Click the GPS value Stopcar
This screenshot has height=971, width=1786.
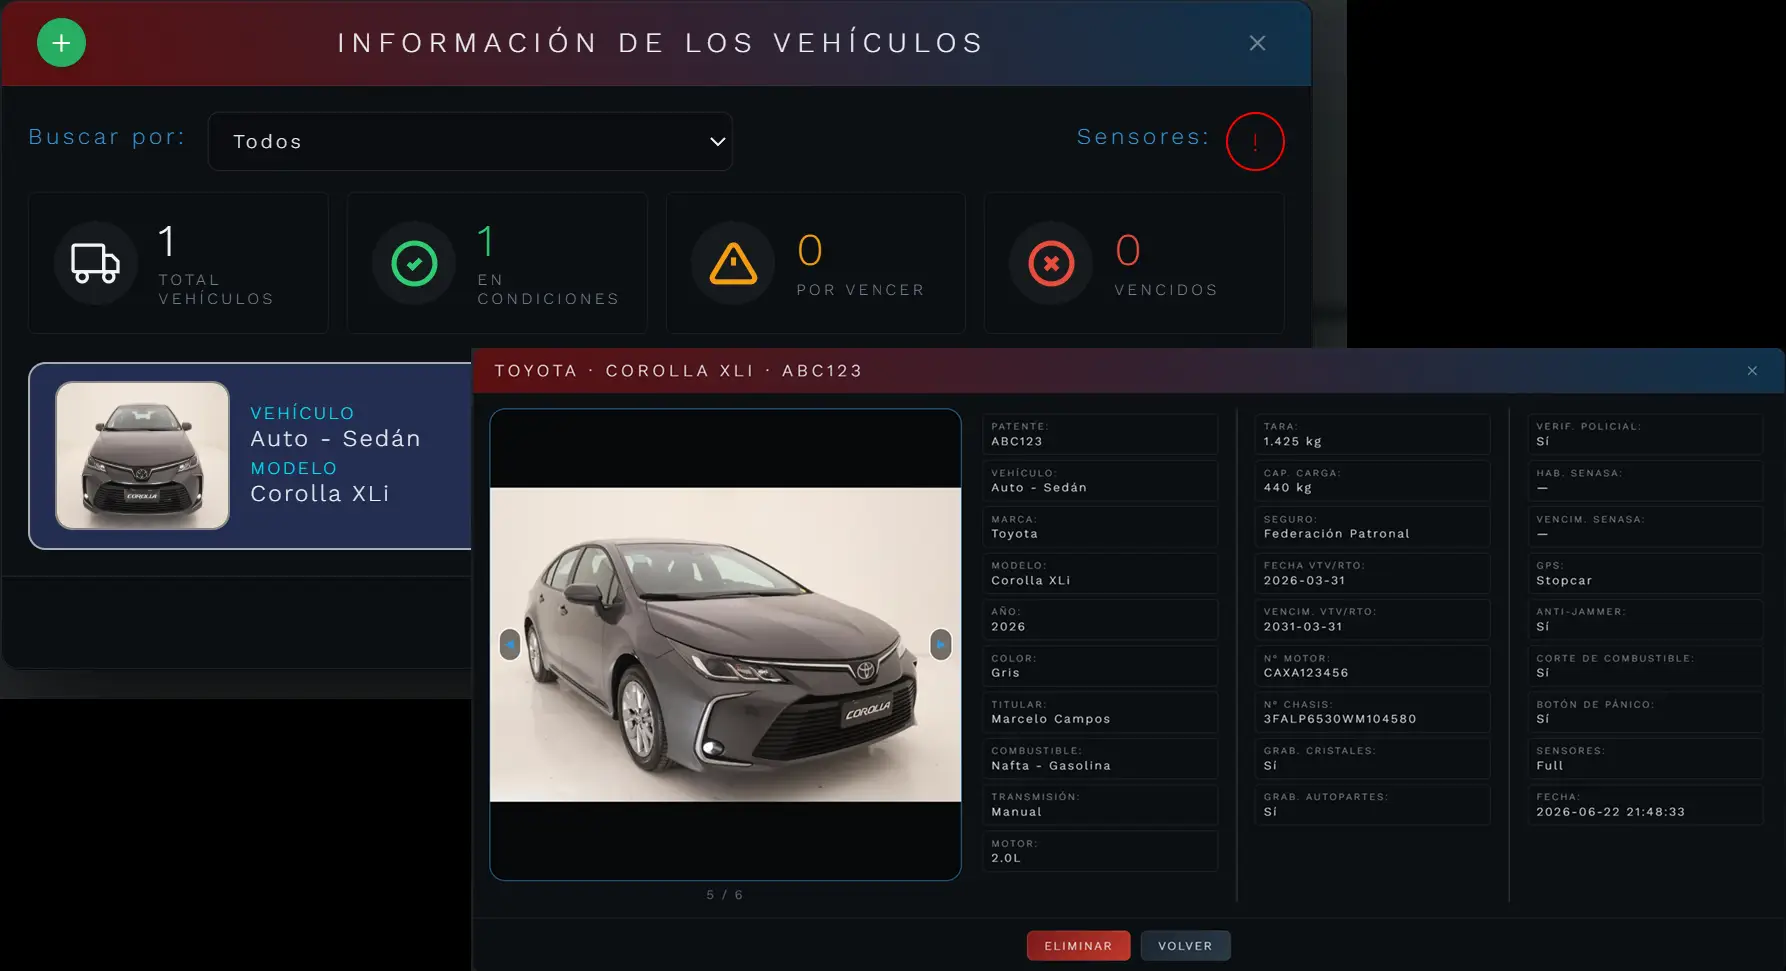[1564, 581]
